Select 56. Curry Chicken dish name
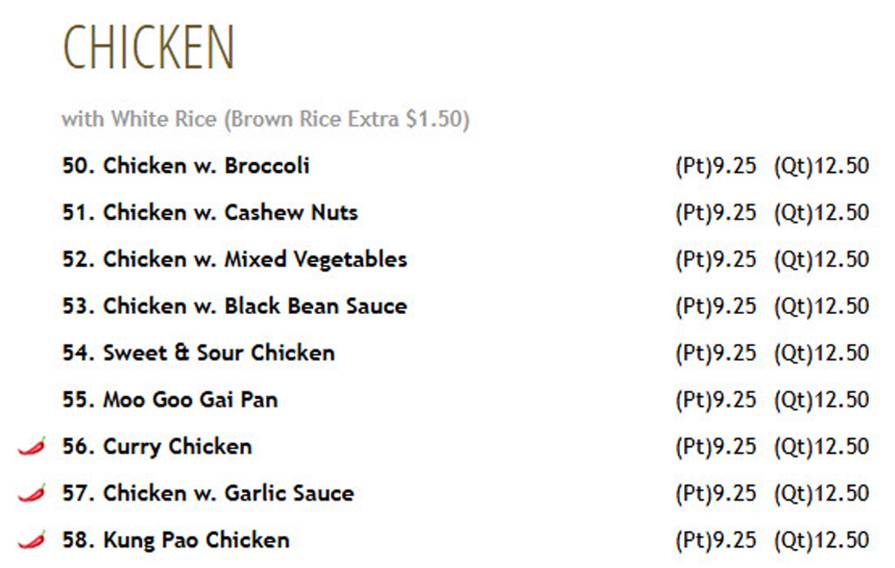 (x=157, y=447)
